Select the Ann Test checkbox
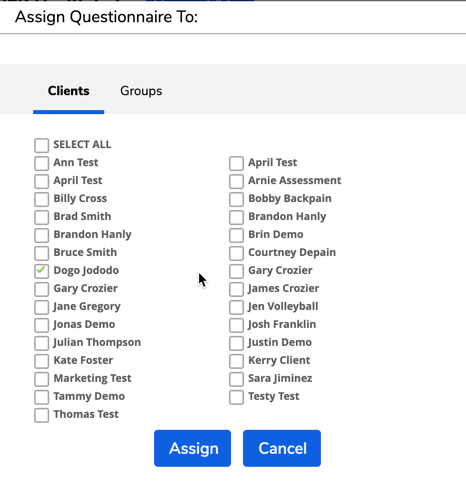Image resolution: width=466 pixels, height=486 pixels. click(41, 163)
